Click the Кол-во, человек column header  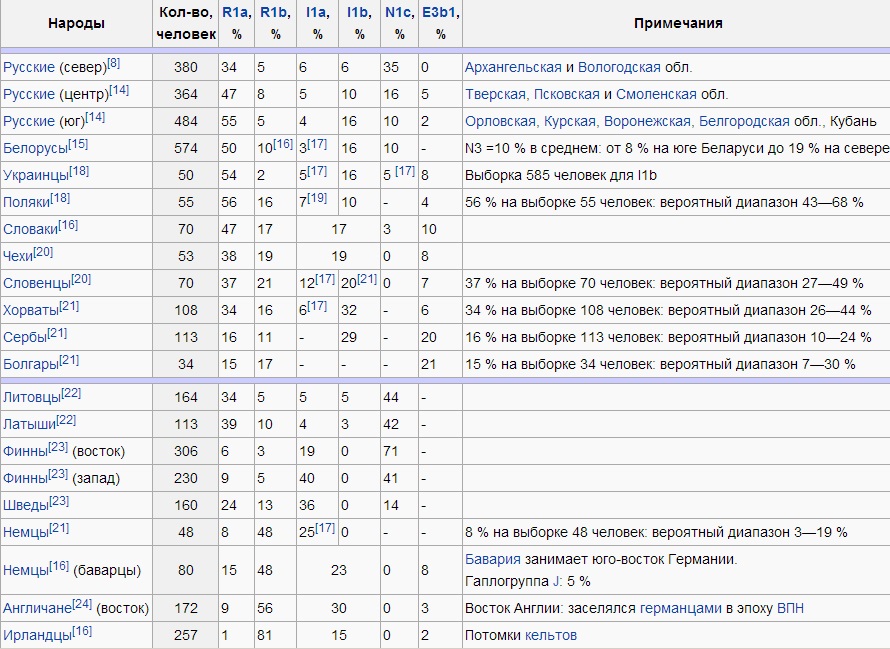pos(186,23)
